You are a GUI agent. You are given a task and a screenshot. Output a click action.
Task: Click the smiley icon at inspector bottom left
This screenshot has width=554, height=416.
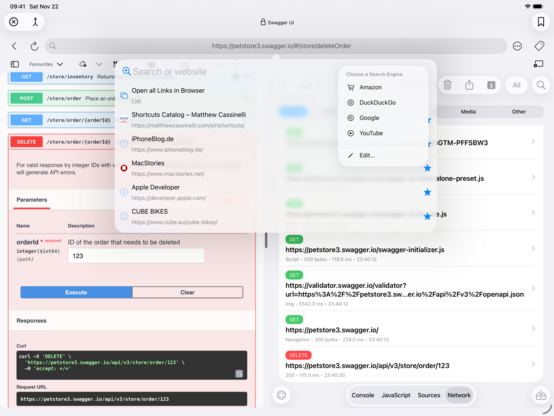click(x=281, y=395)
